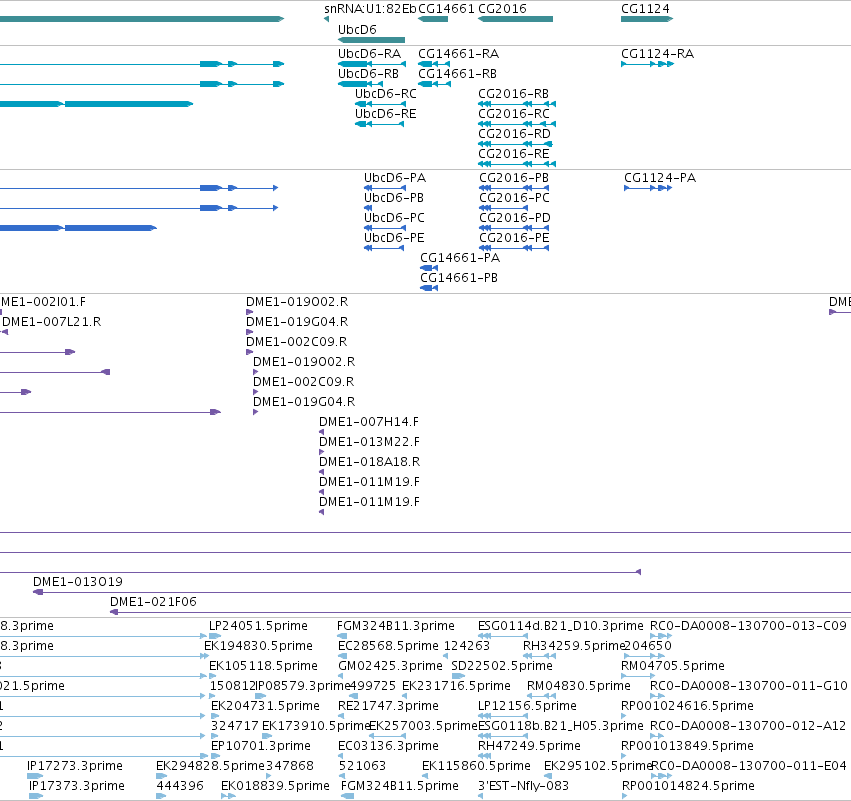This screenshot has width=851, height=801.
Task: Click EST RP001024616.5prime
Action: click(624, 716)
